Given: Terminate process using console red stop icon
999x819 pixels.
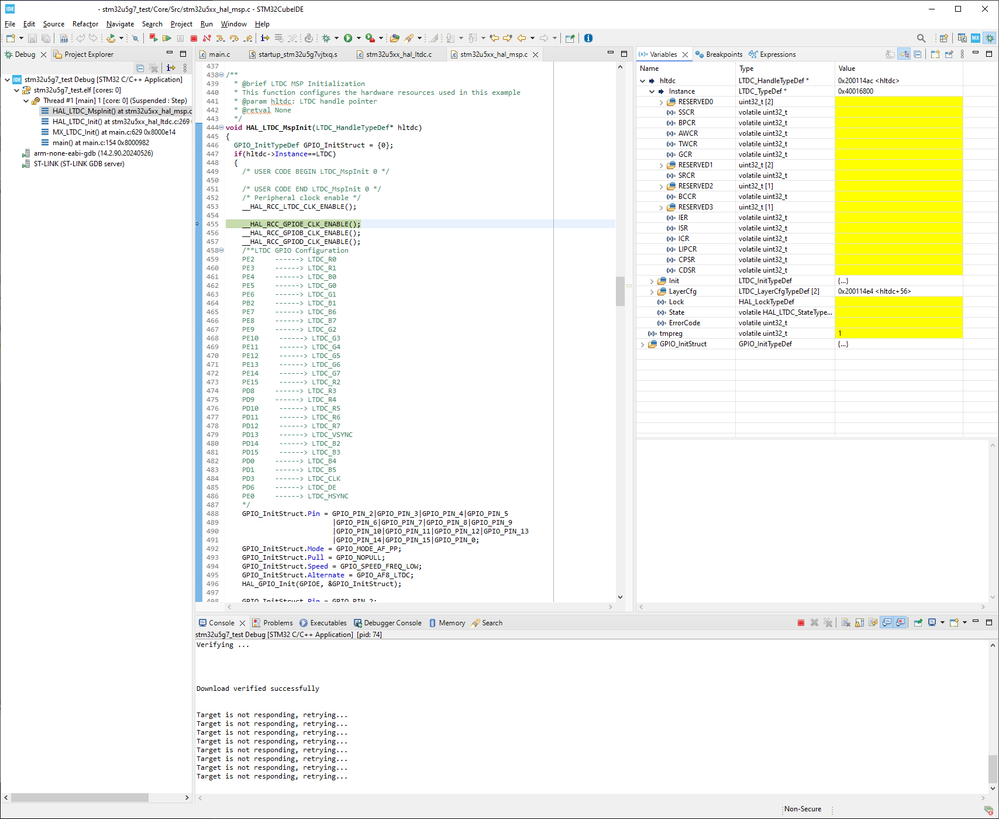Looking at the screenshot, I should (x=800, y=623).
